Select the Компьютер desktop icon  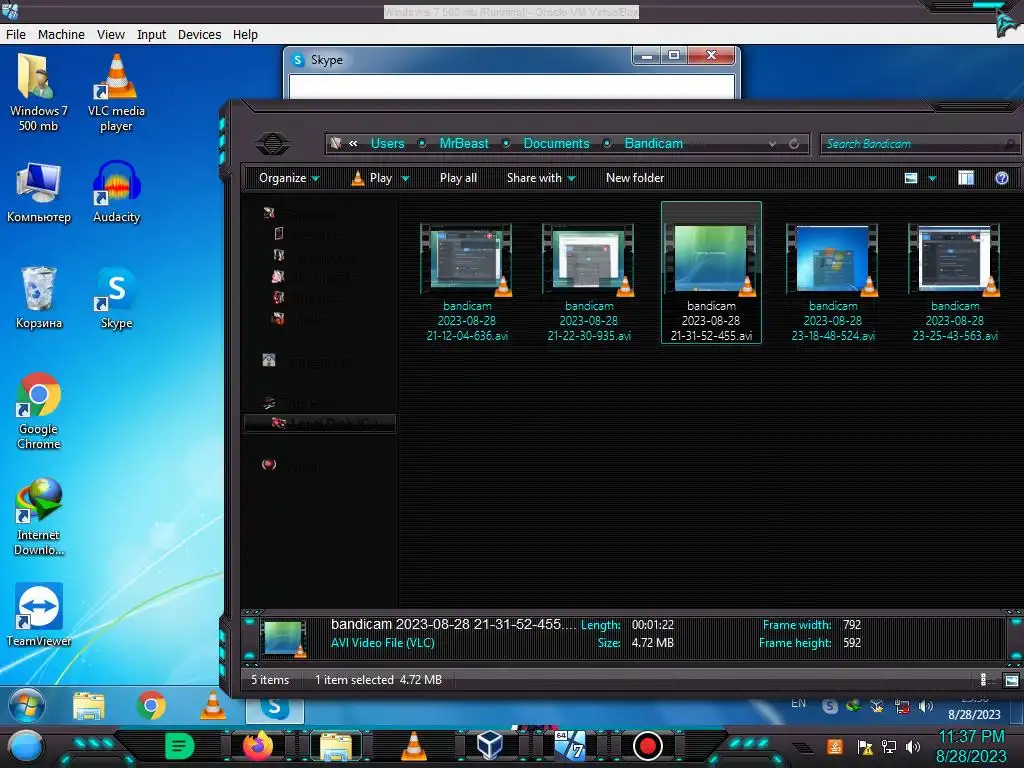(x=39, y=192)
